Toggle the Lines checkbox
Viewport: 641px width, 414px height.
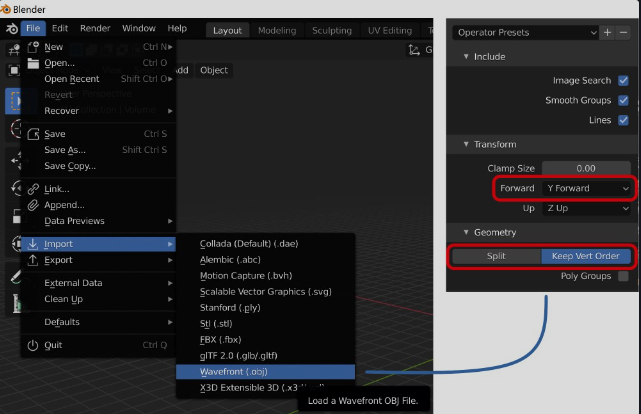[623, 120]
